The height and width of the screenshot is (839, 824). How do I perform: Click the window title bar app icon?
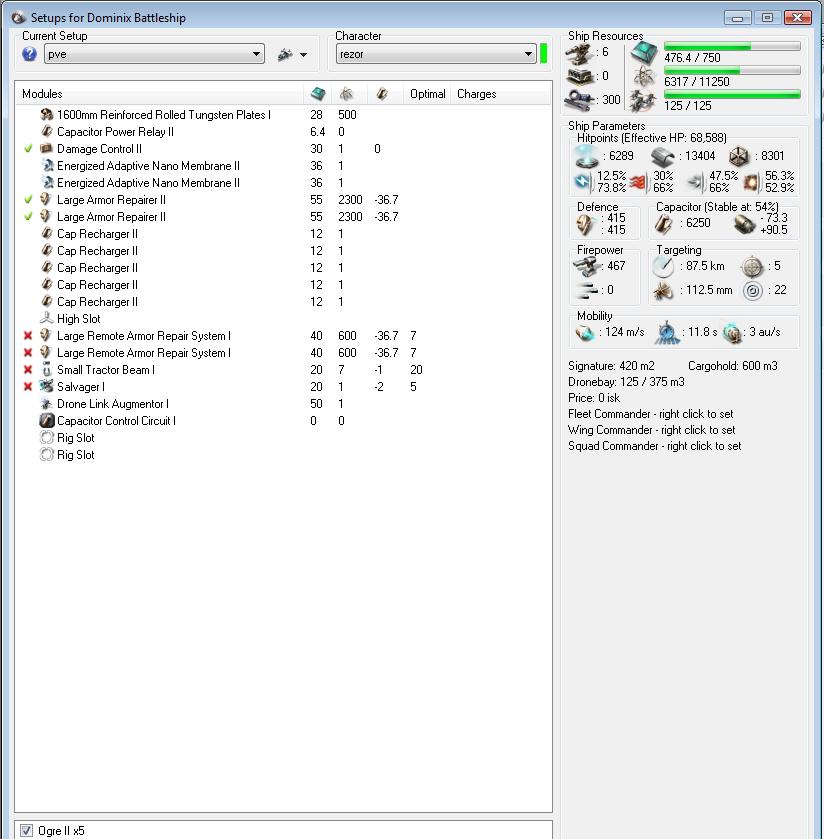(x=18, y=18)
